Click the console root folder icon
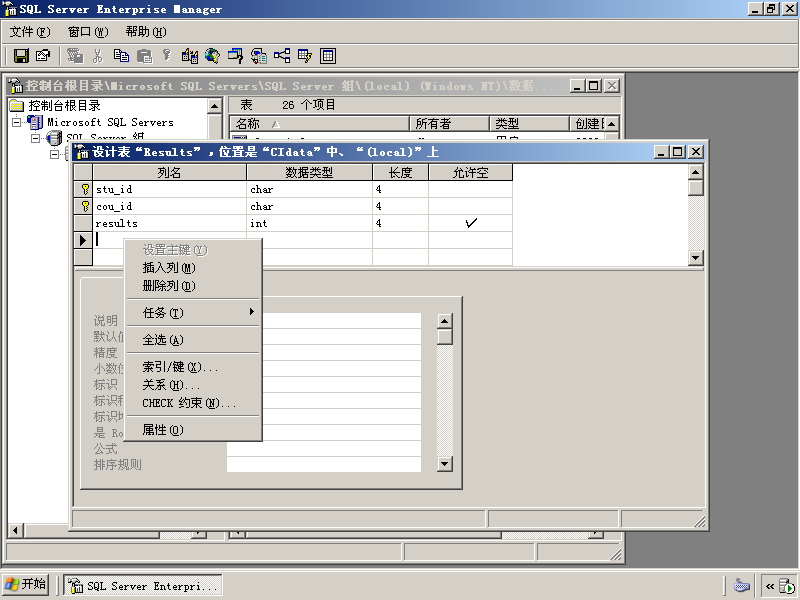 pos(17,106)
